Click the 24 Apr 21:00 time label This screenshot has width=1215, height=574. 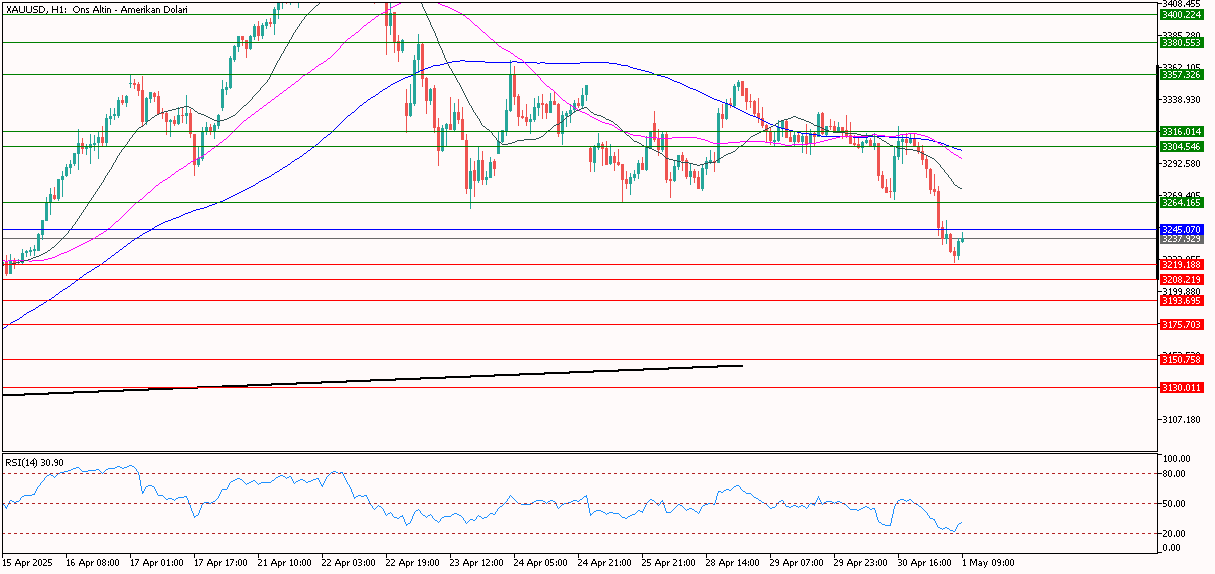point(603,563)
